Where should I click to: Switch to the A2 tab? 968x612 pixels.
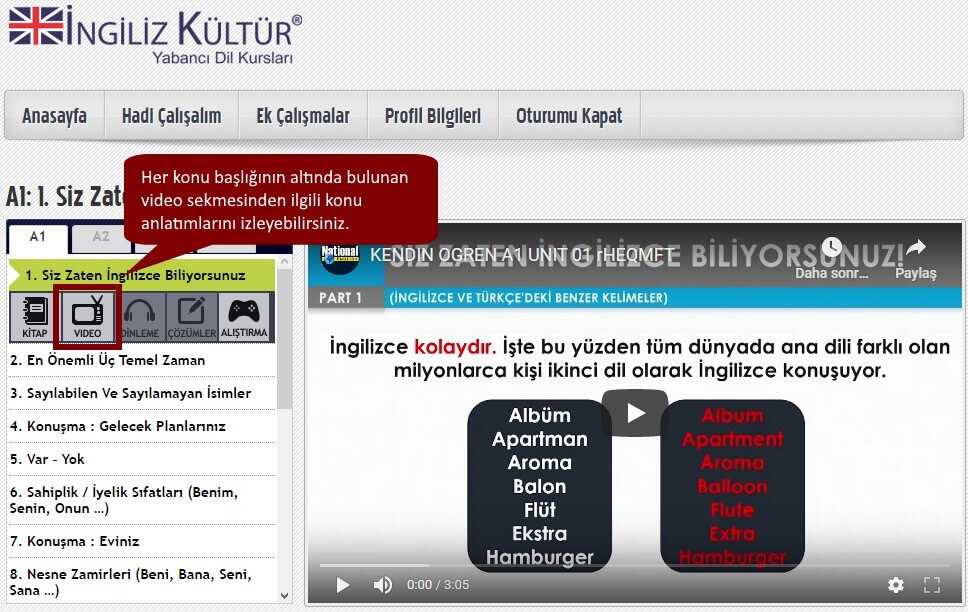click(x=103, y=237)
